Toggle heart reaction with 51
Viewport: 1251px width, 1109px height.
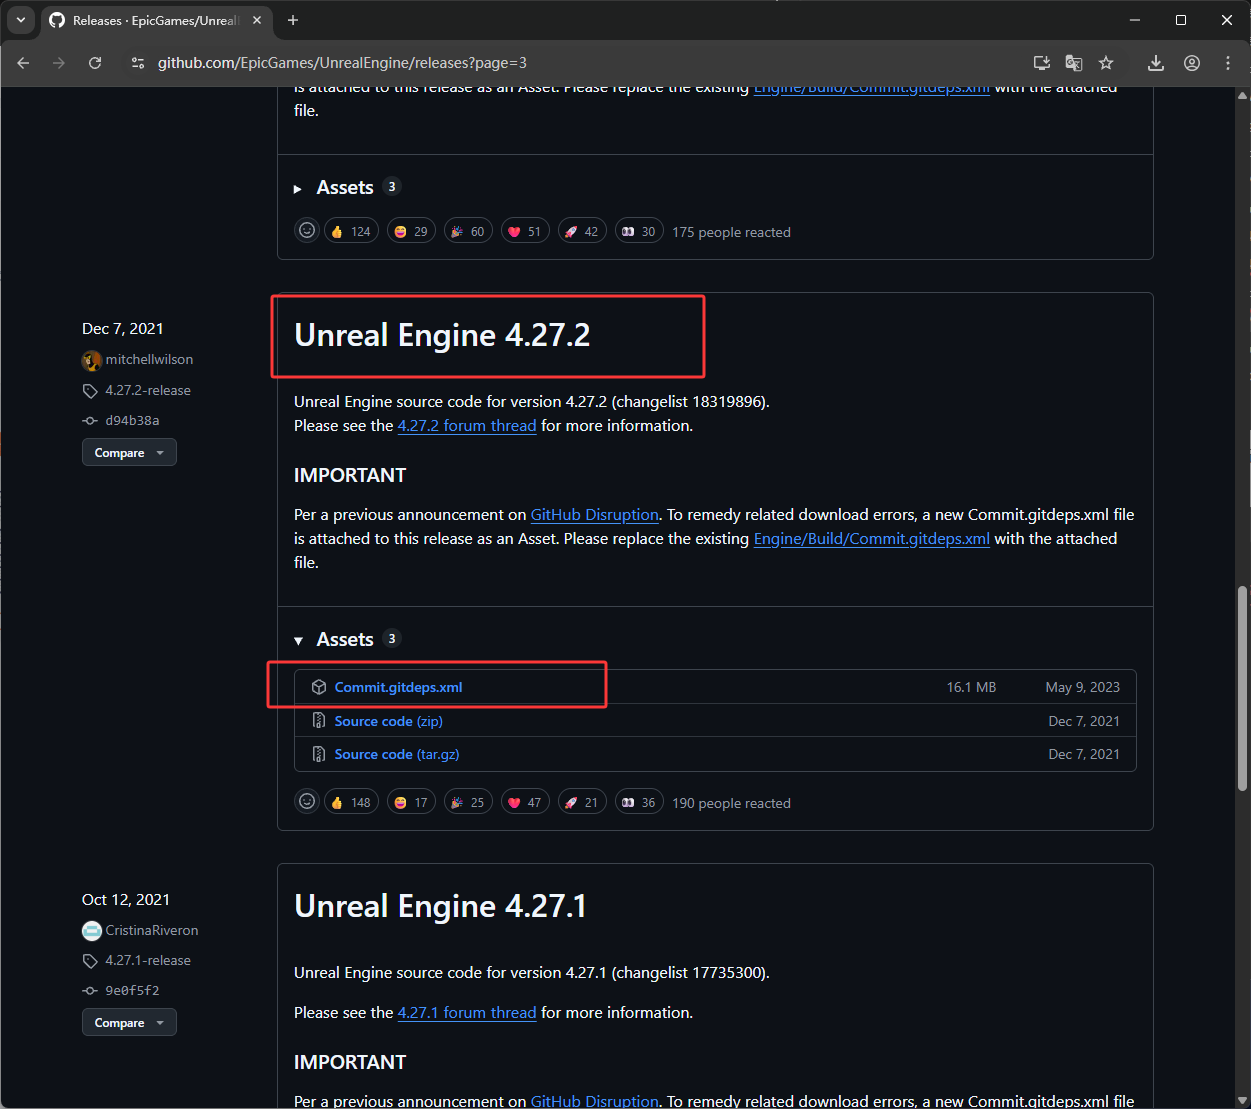(525, 231)
